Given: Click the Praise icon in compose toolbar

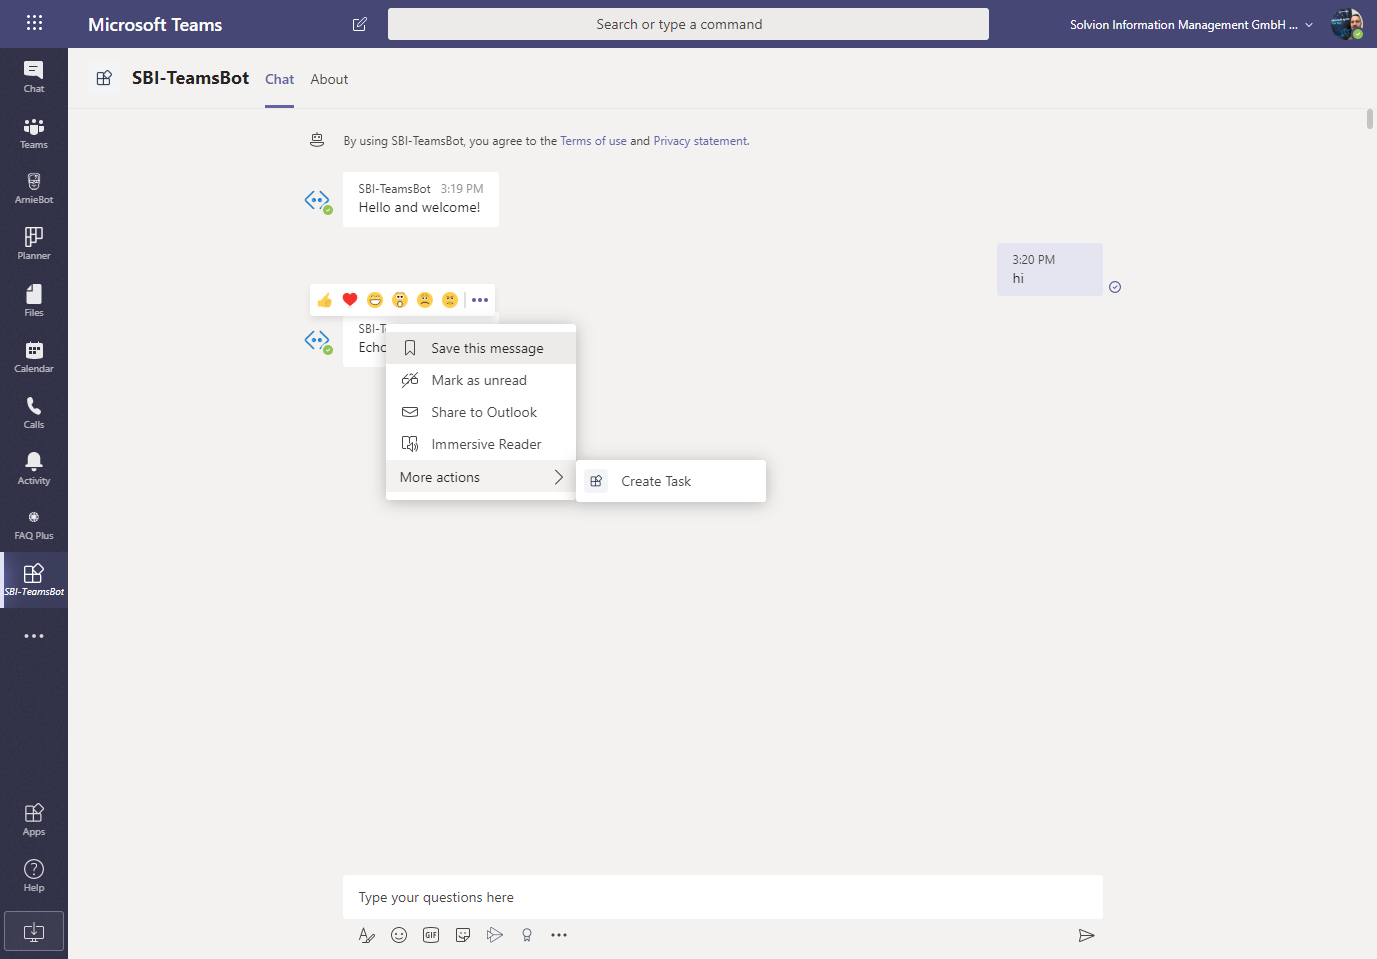Looking at the screenshot, I should (x=527, y=935).
